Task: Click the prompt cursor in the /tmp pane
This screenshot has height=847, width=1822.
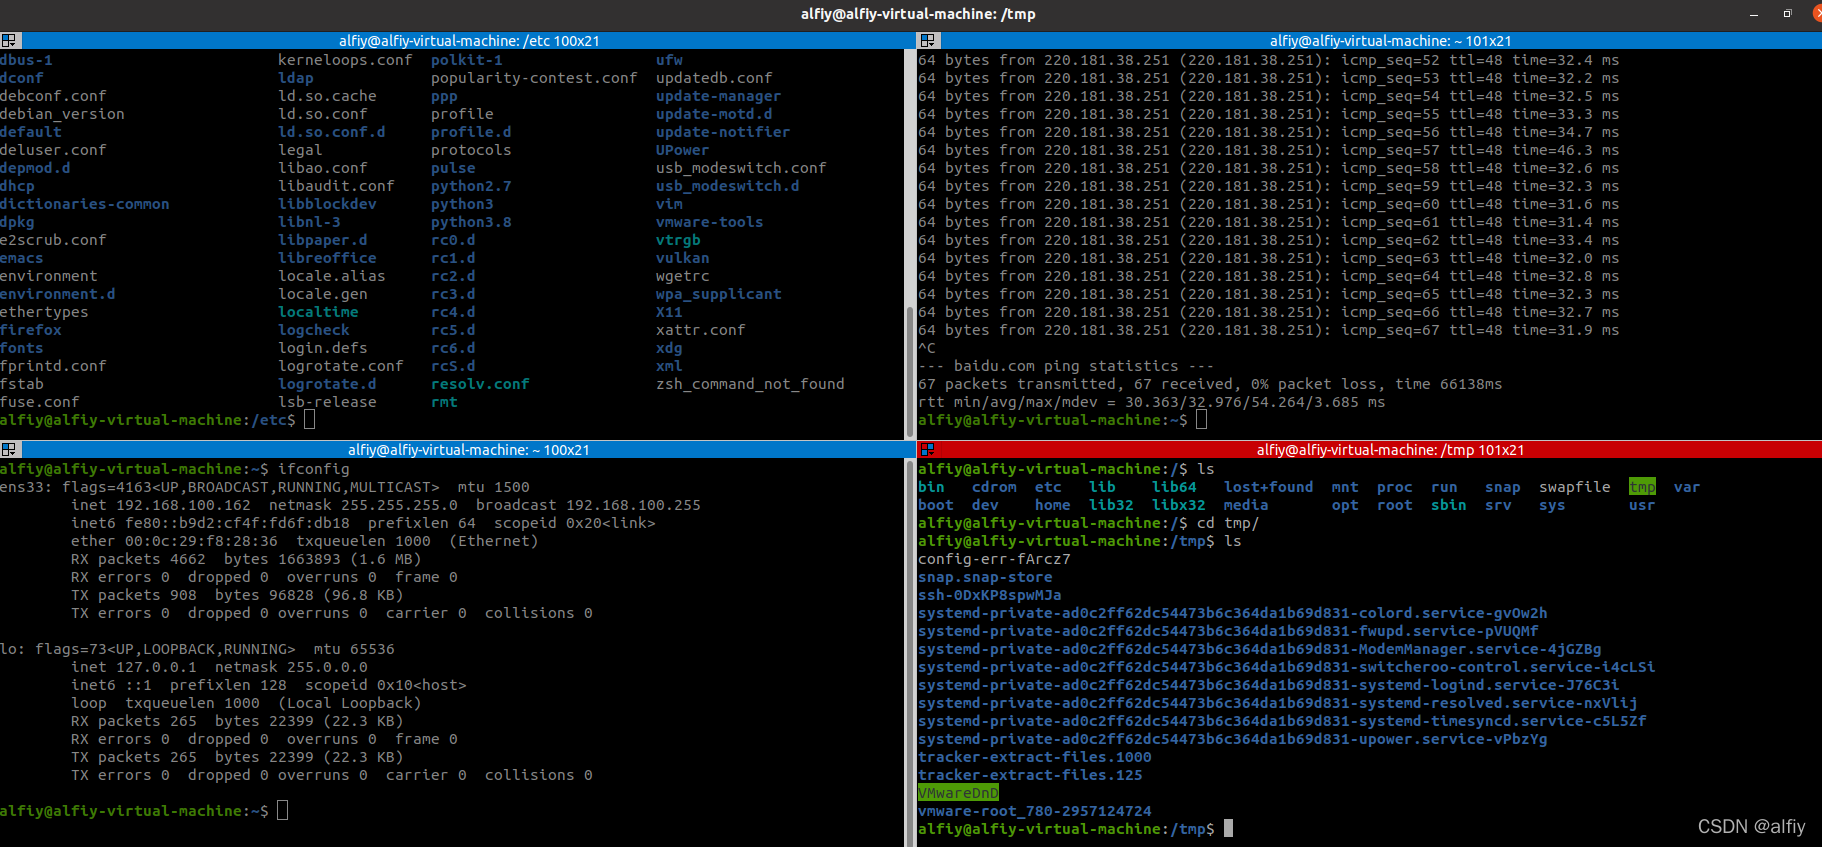Action: click(x=1229, y=829)
